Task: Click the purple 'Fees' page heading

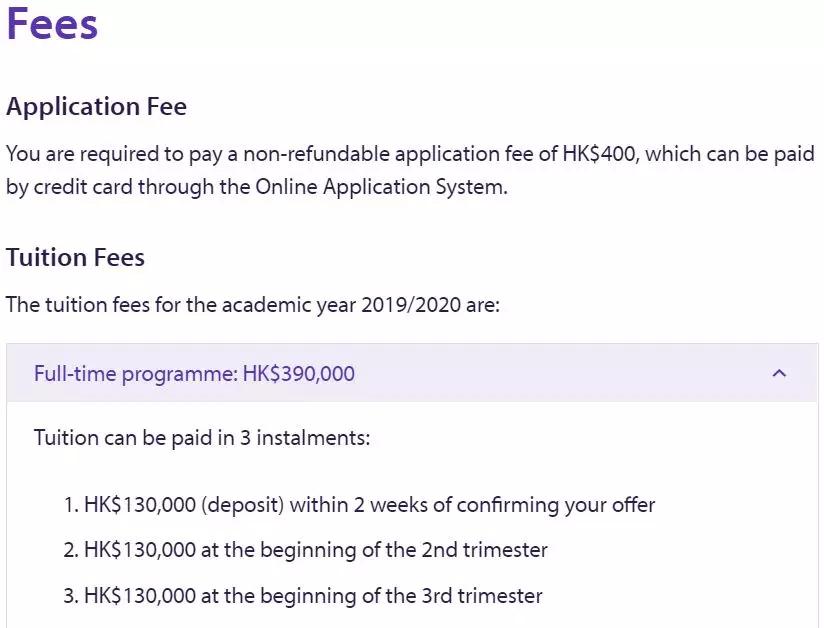Action: point(52,24)
